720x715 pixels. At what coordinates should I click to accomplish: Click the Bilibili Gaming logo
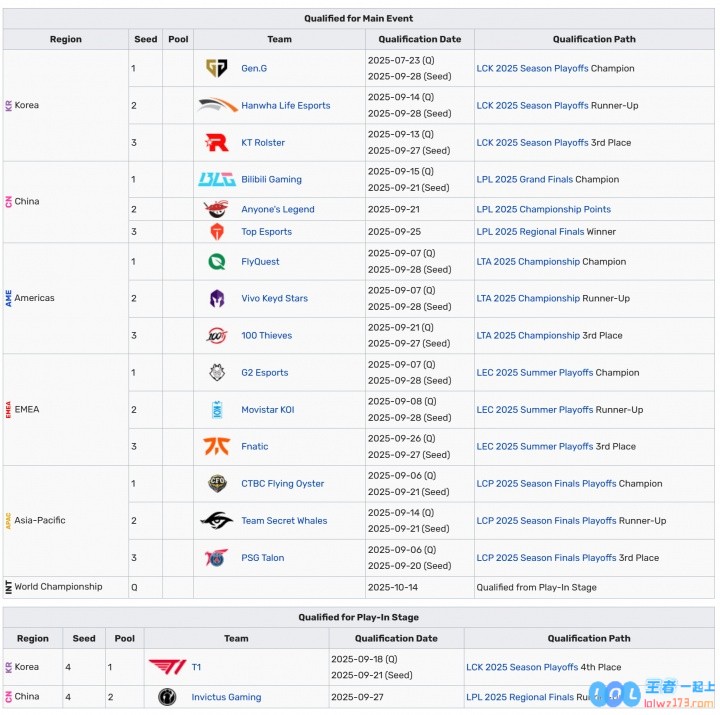click(x=216, y=180)
